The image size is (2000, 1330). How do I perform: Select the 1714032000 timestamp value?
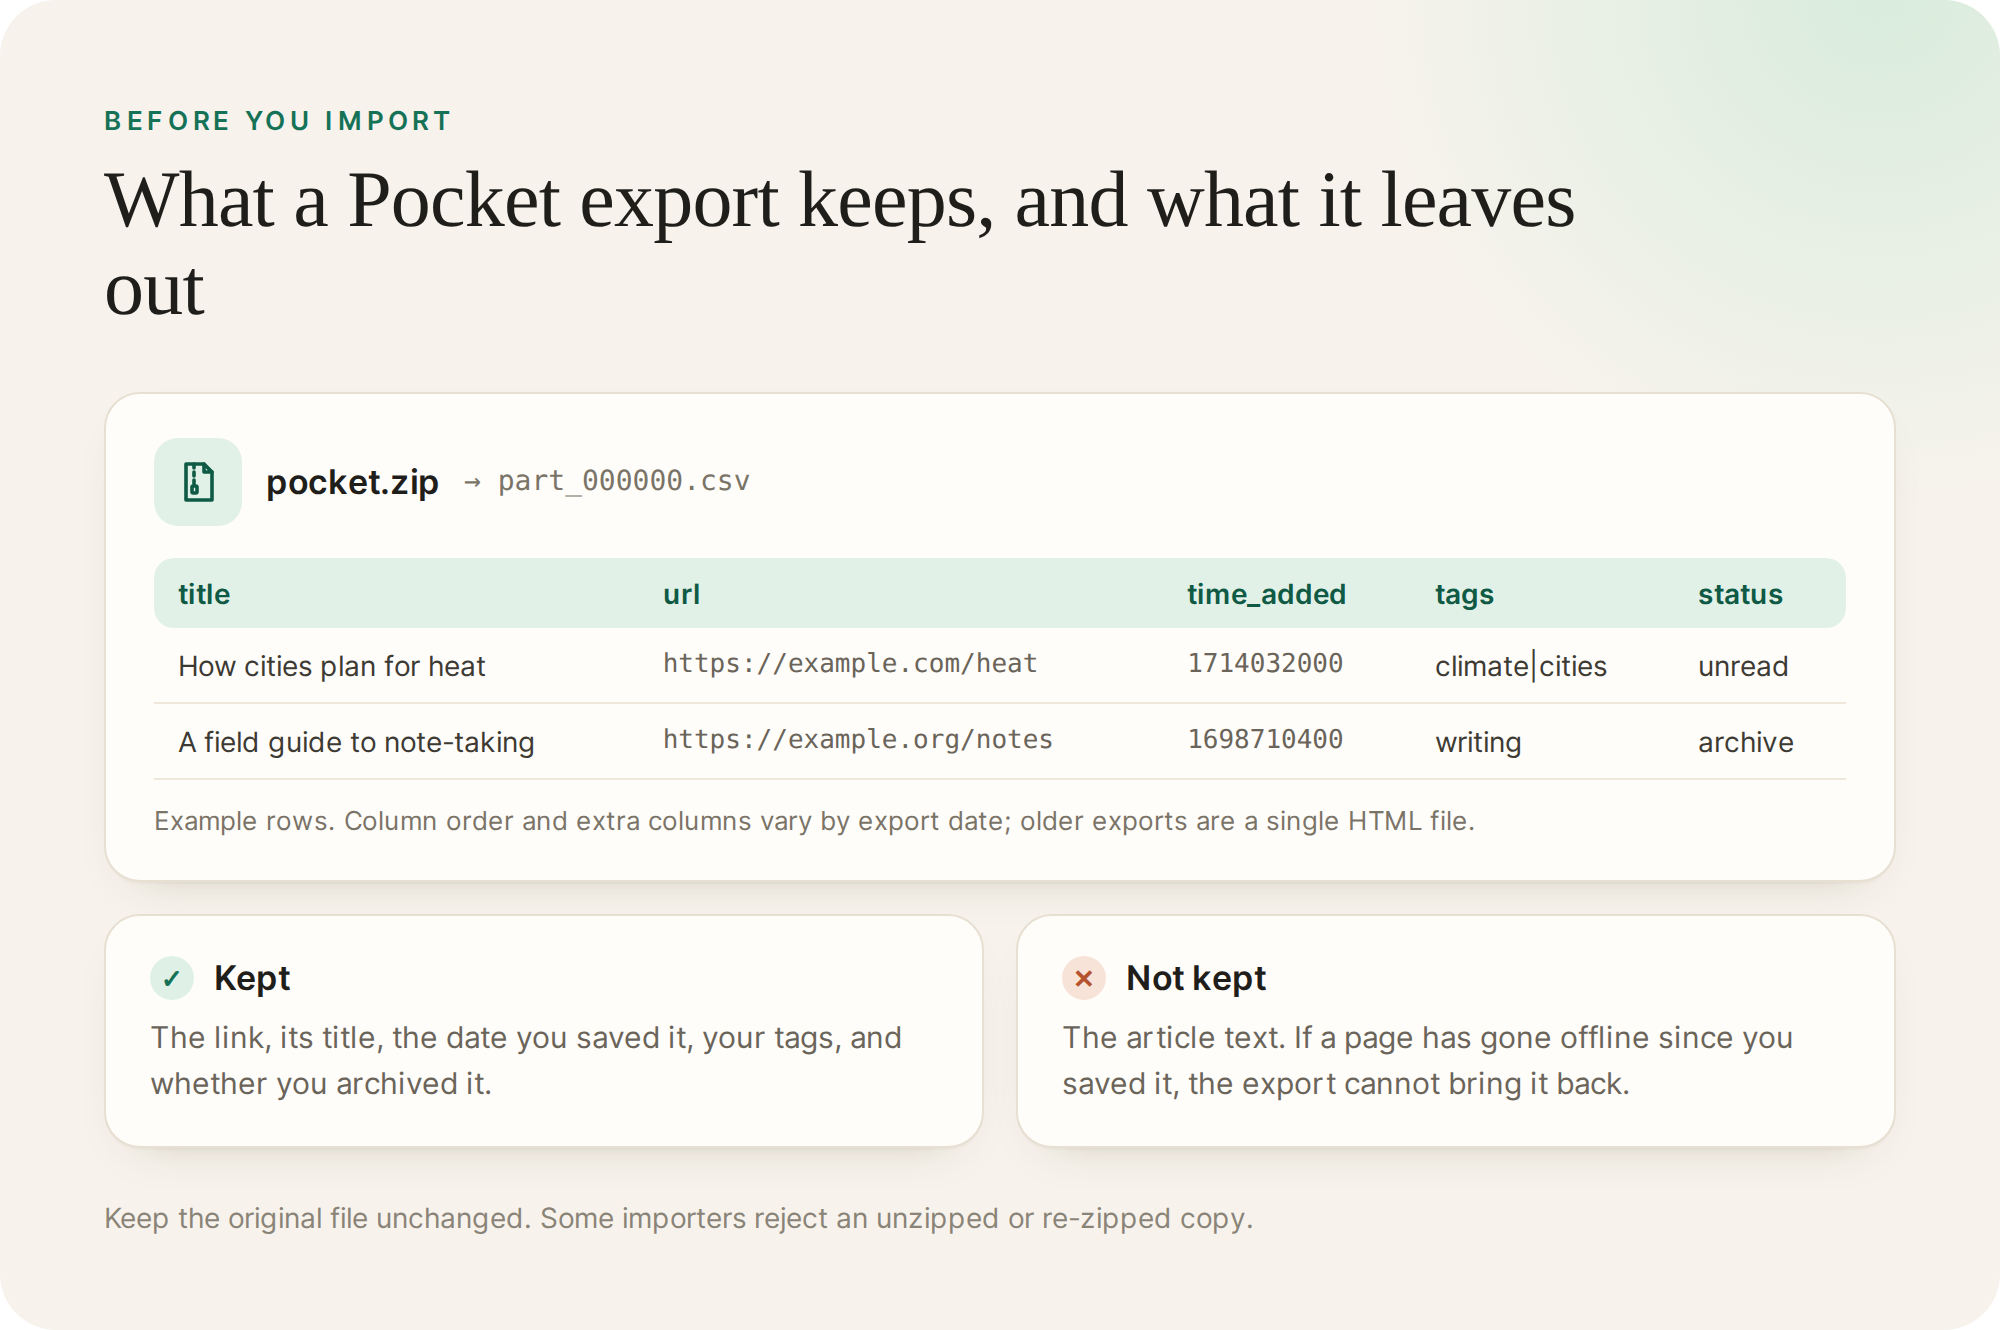1265,663
